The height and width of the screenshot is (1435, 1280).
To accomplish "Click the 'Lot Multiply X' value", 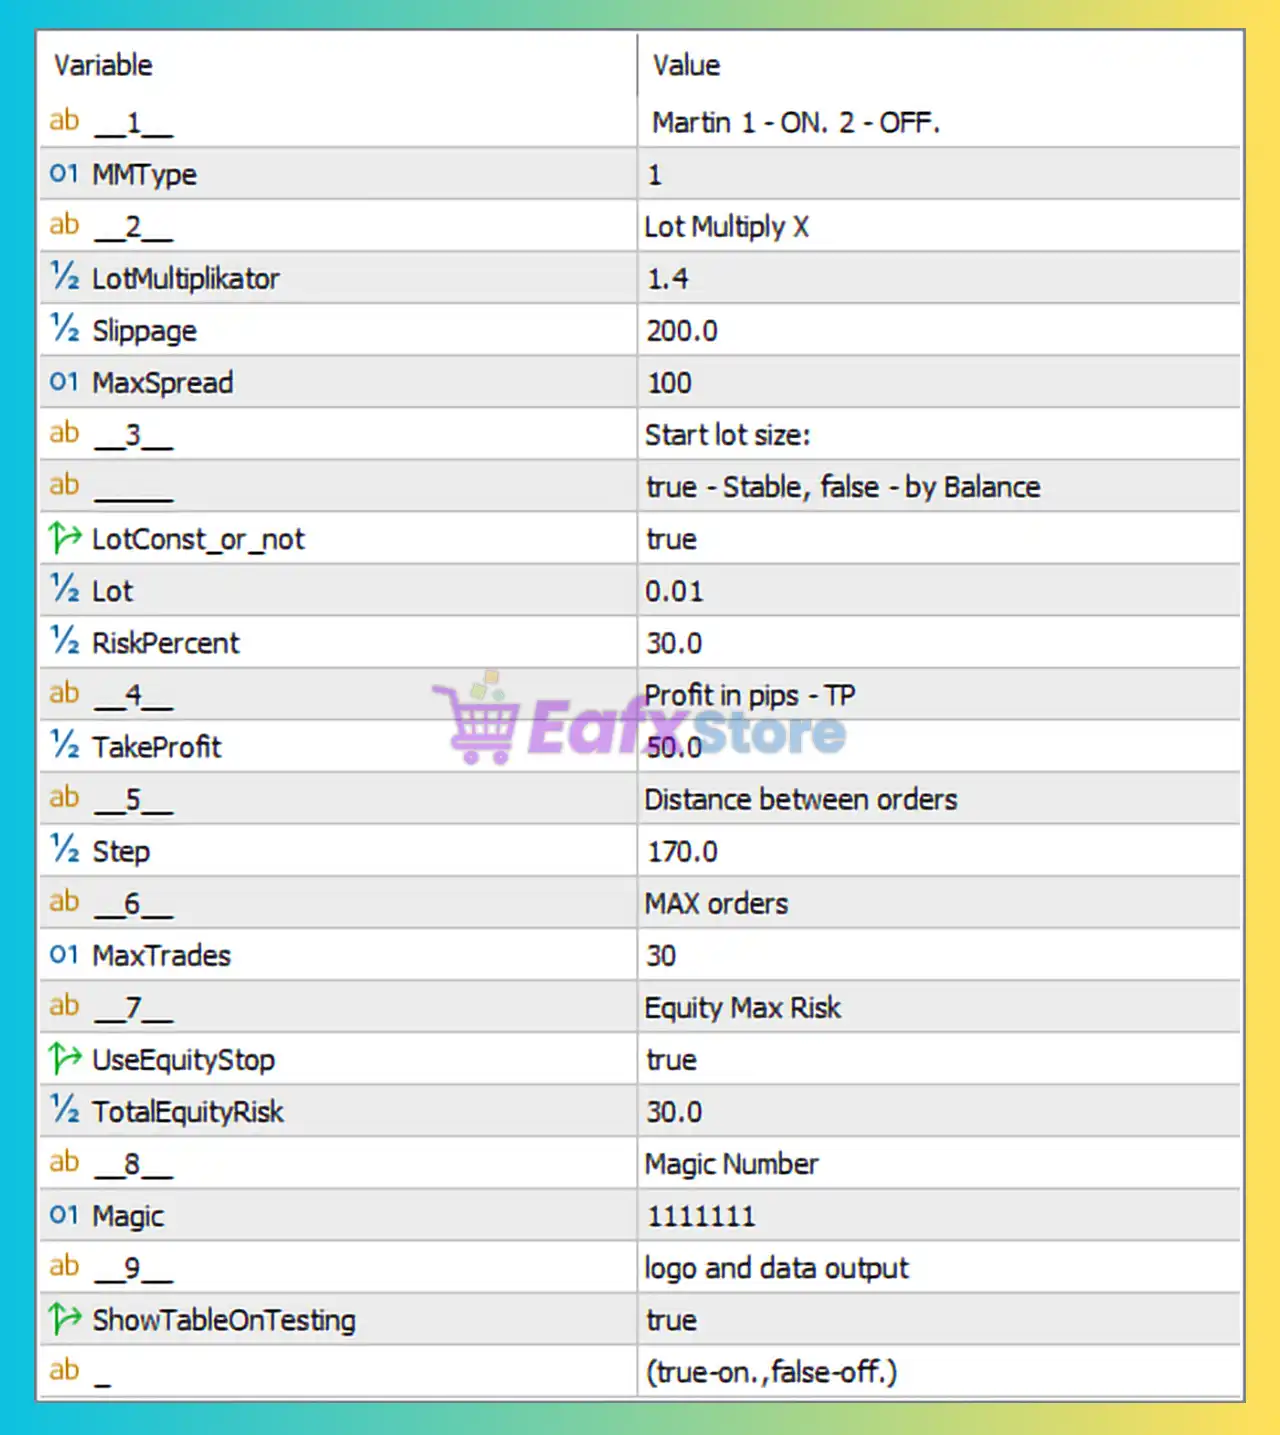I will click(x=727, y=227).
